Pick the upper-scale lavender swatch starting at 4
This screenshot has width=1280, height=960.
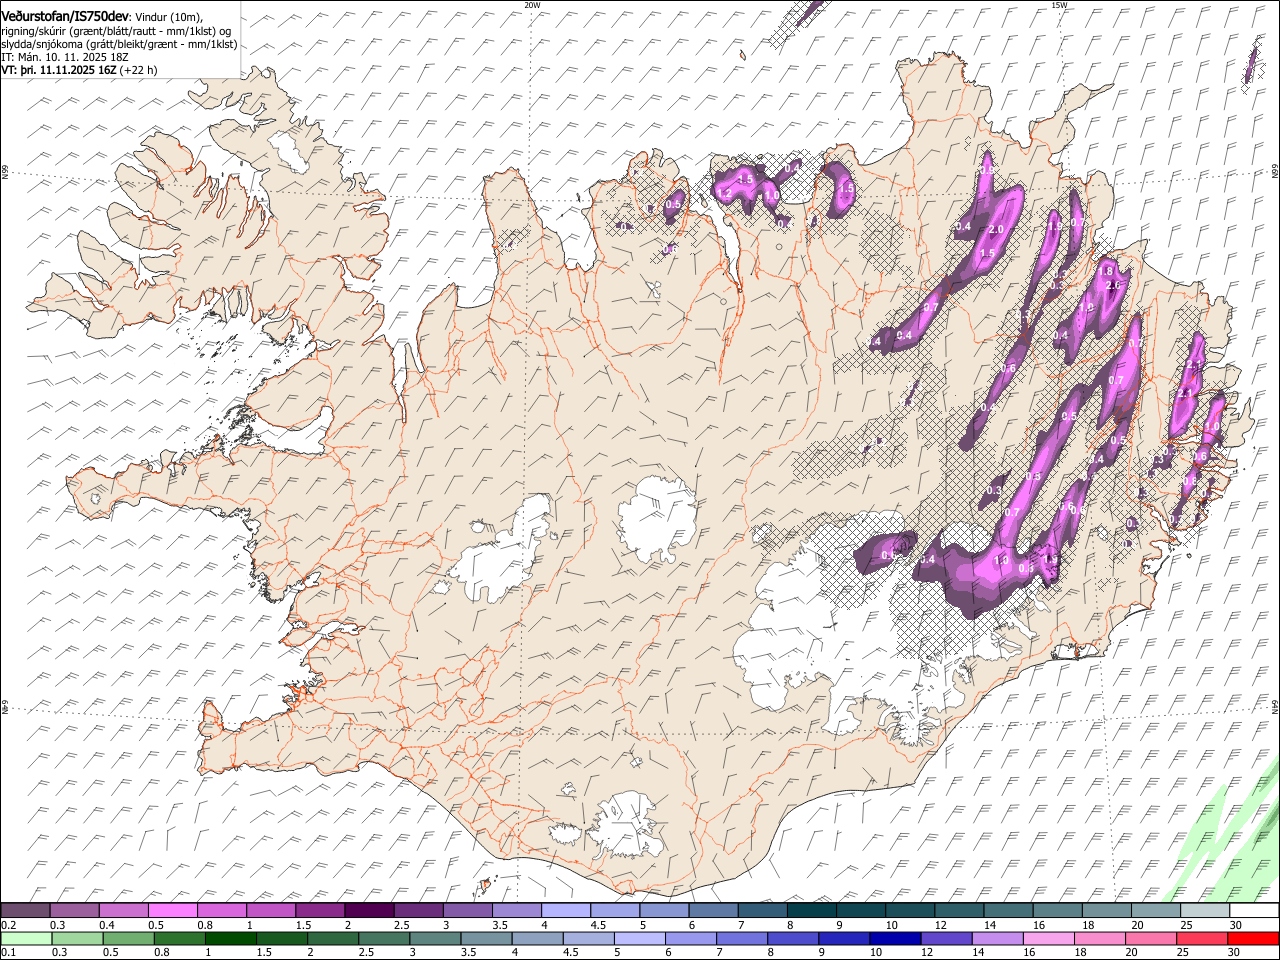pyautogui.click(x=566, y=910)
